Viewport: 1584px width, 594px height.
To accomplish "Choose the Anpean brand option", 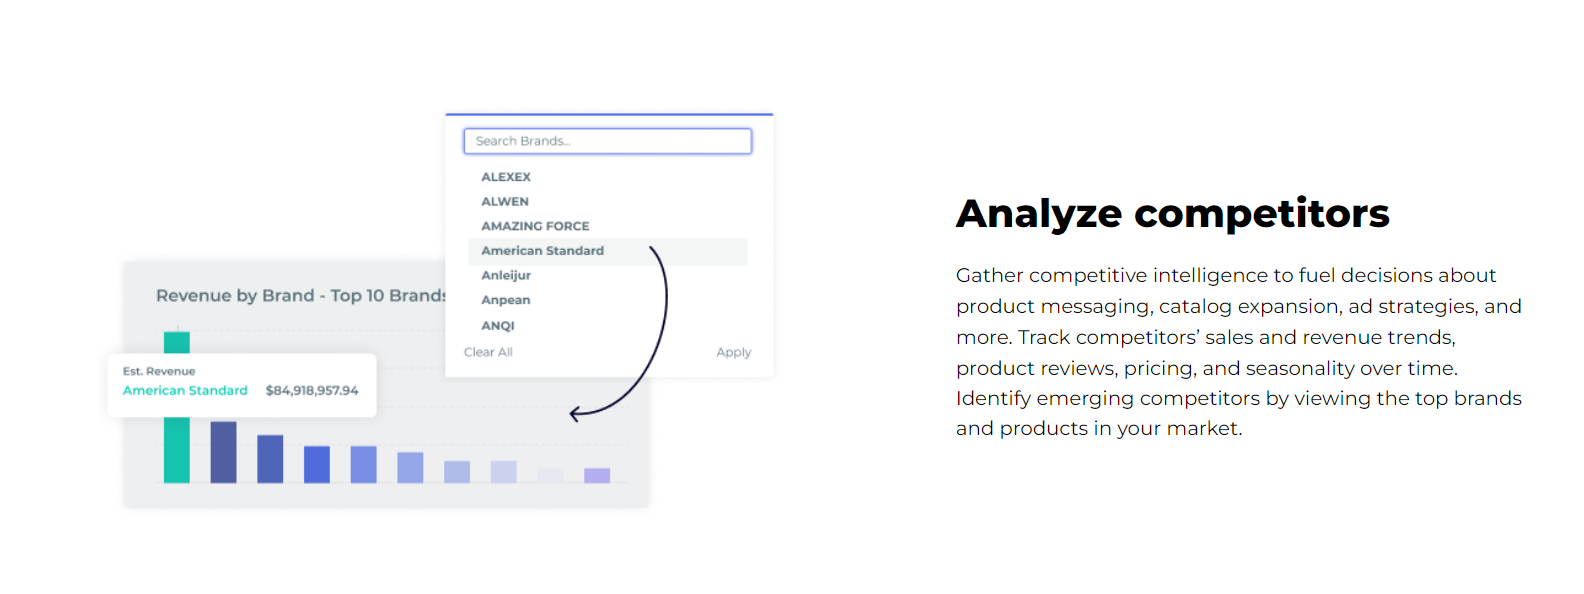I will pyautogui.click(x=506, y=300).
